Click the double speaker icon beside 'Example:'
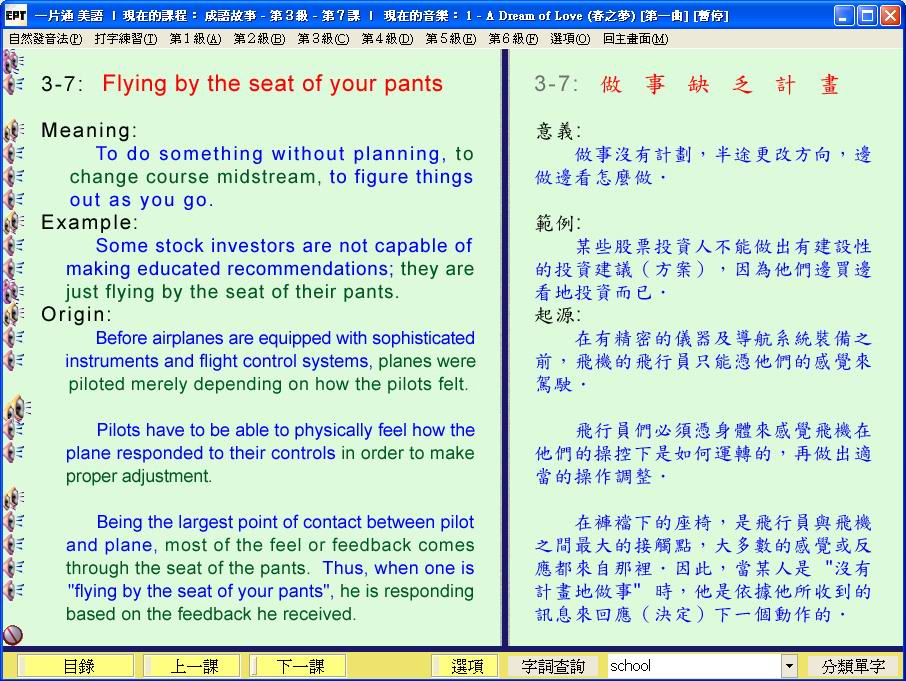Viewport: 906px width, 681px height. point(13,223)
